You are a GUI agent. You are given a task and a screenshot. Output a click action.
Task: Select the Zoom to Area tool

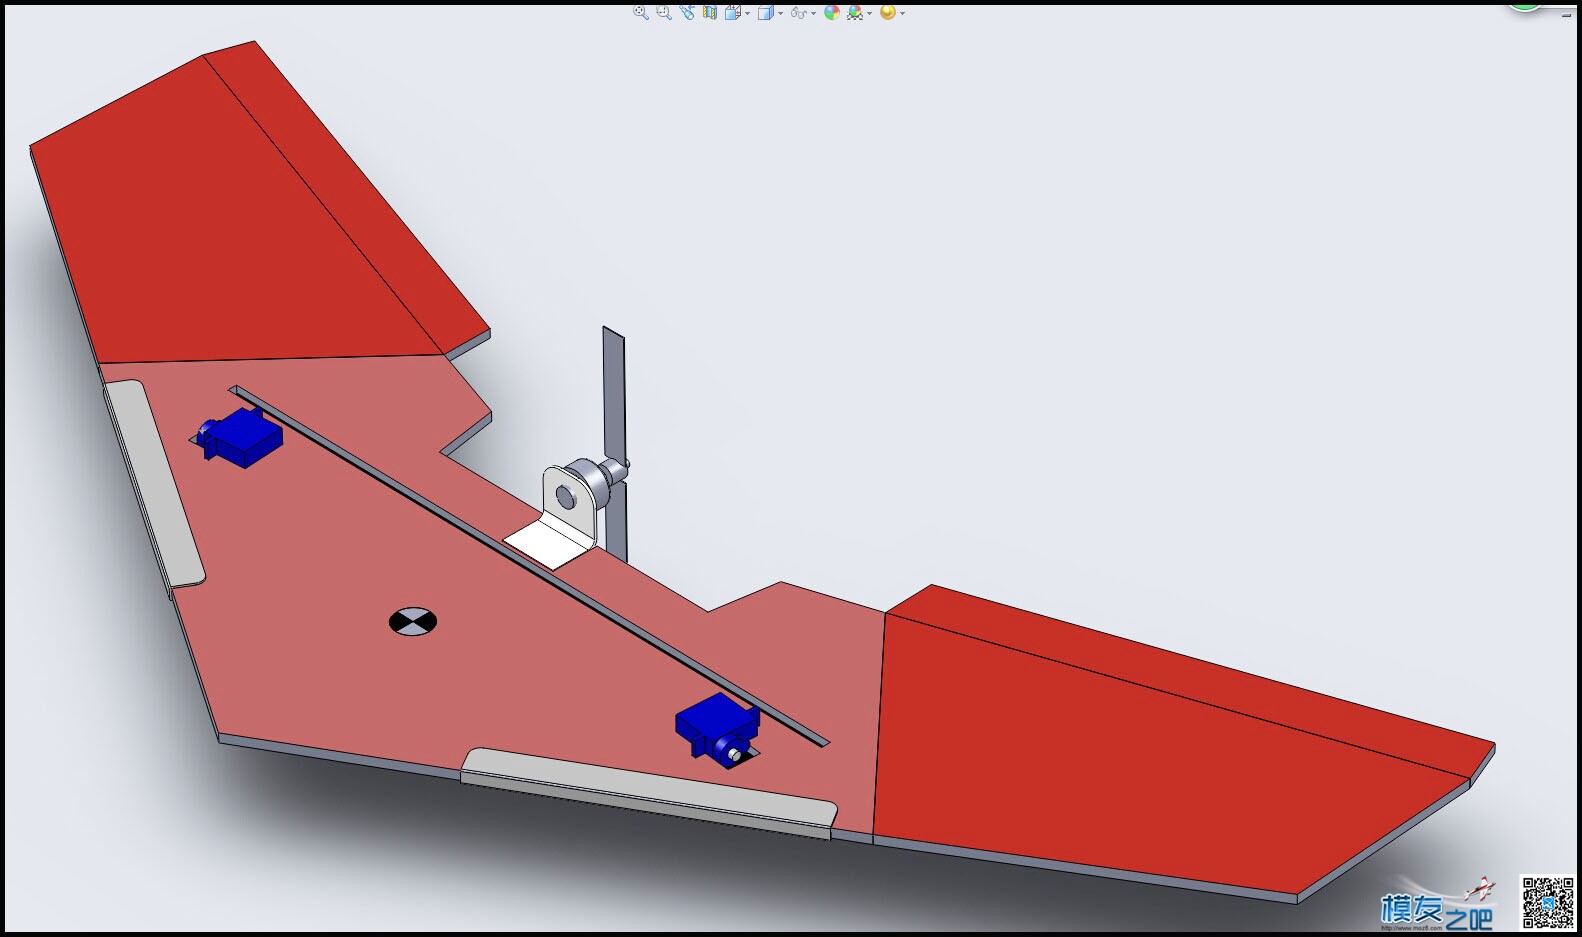pyautogui.click(x=664, y=13)
